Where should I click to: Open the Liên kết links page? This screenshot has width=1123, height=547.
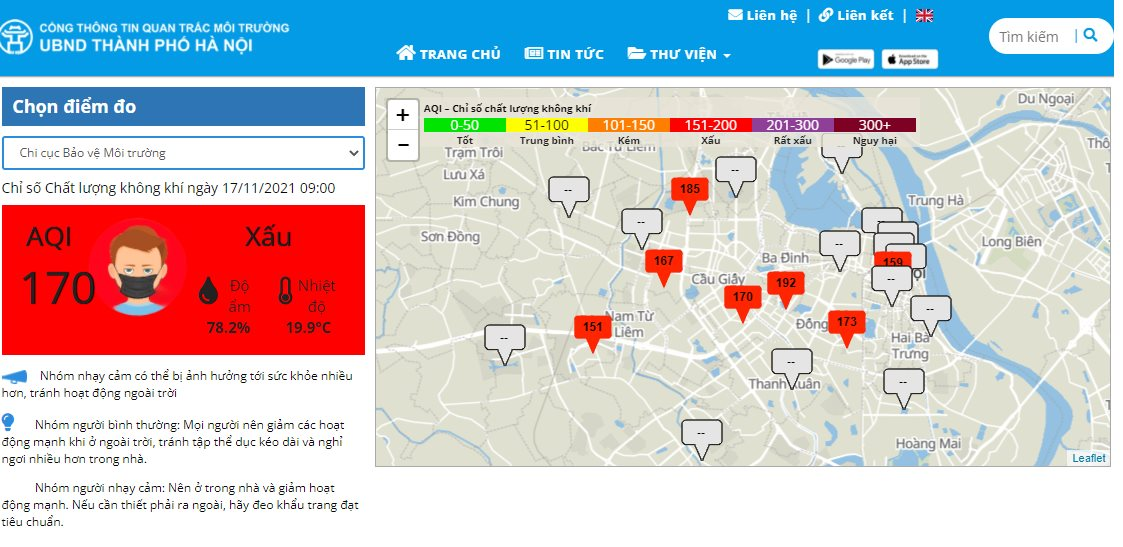pyautogui.click(x=855, y=15)
